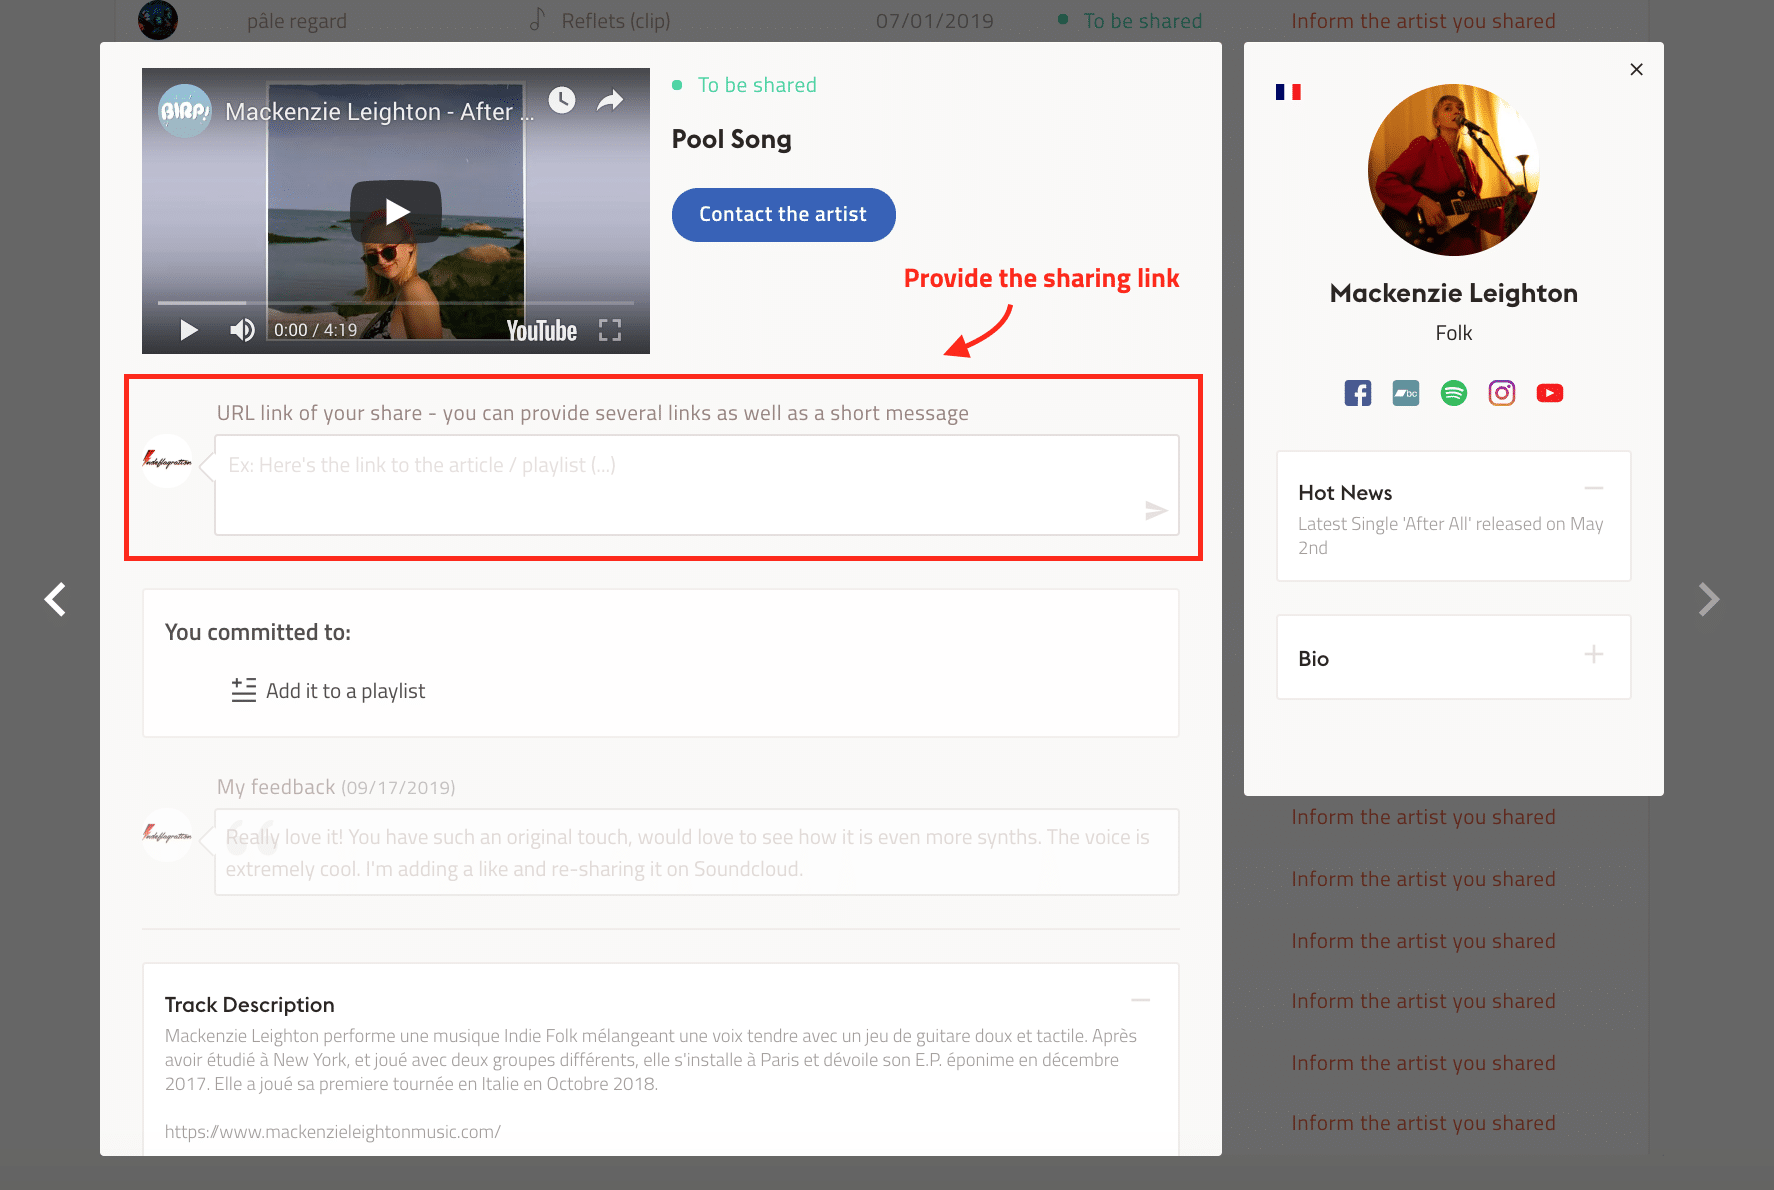1774x1190 pixels.
Task: Click 'pâle regard' in the background list
Action: click(297, 21)
